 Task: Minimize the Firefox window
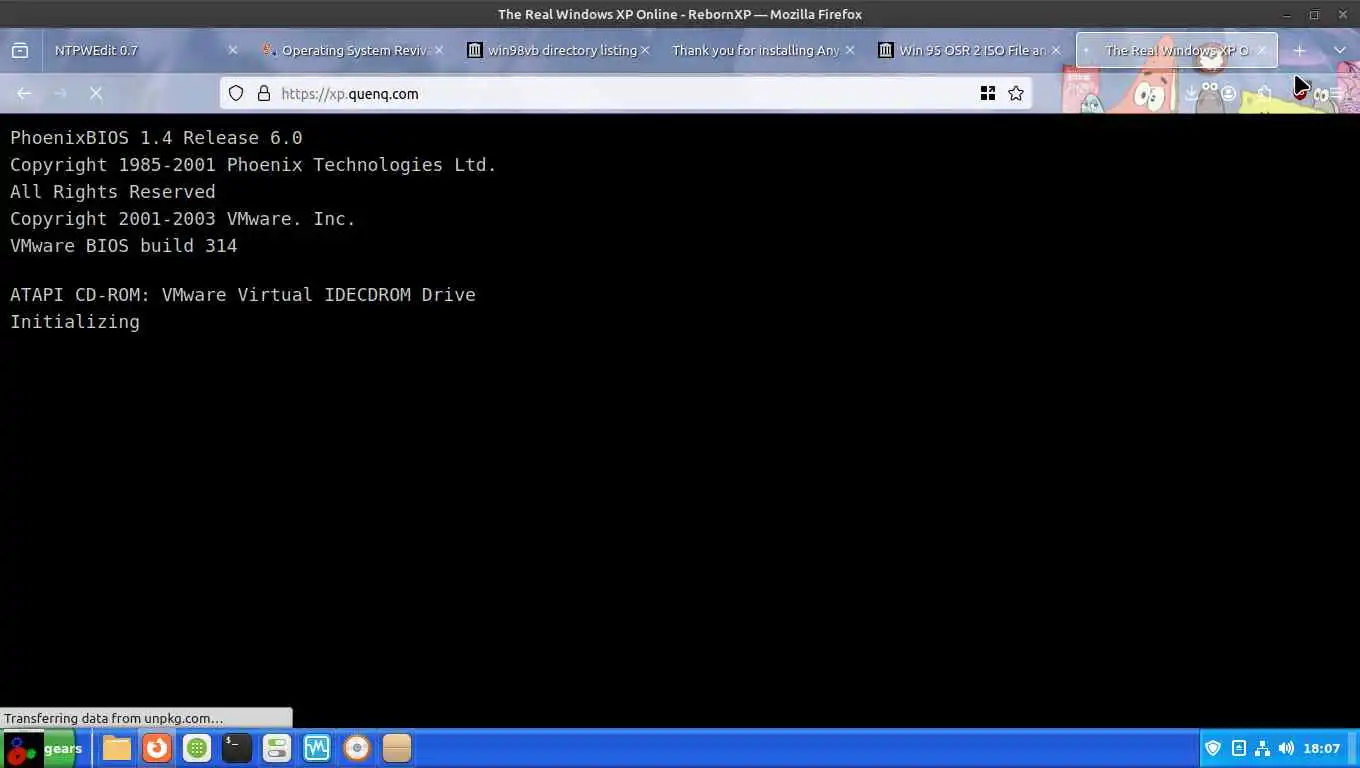1287,14
